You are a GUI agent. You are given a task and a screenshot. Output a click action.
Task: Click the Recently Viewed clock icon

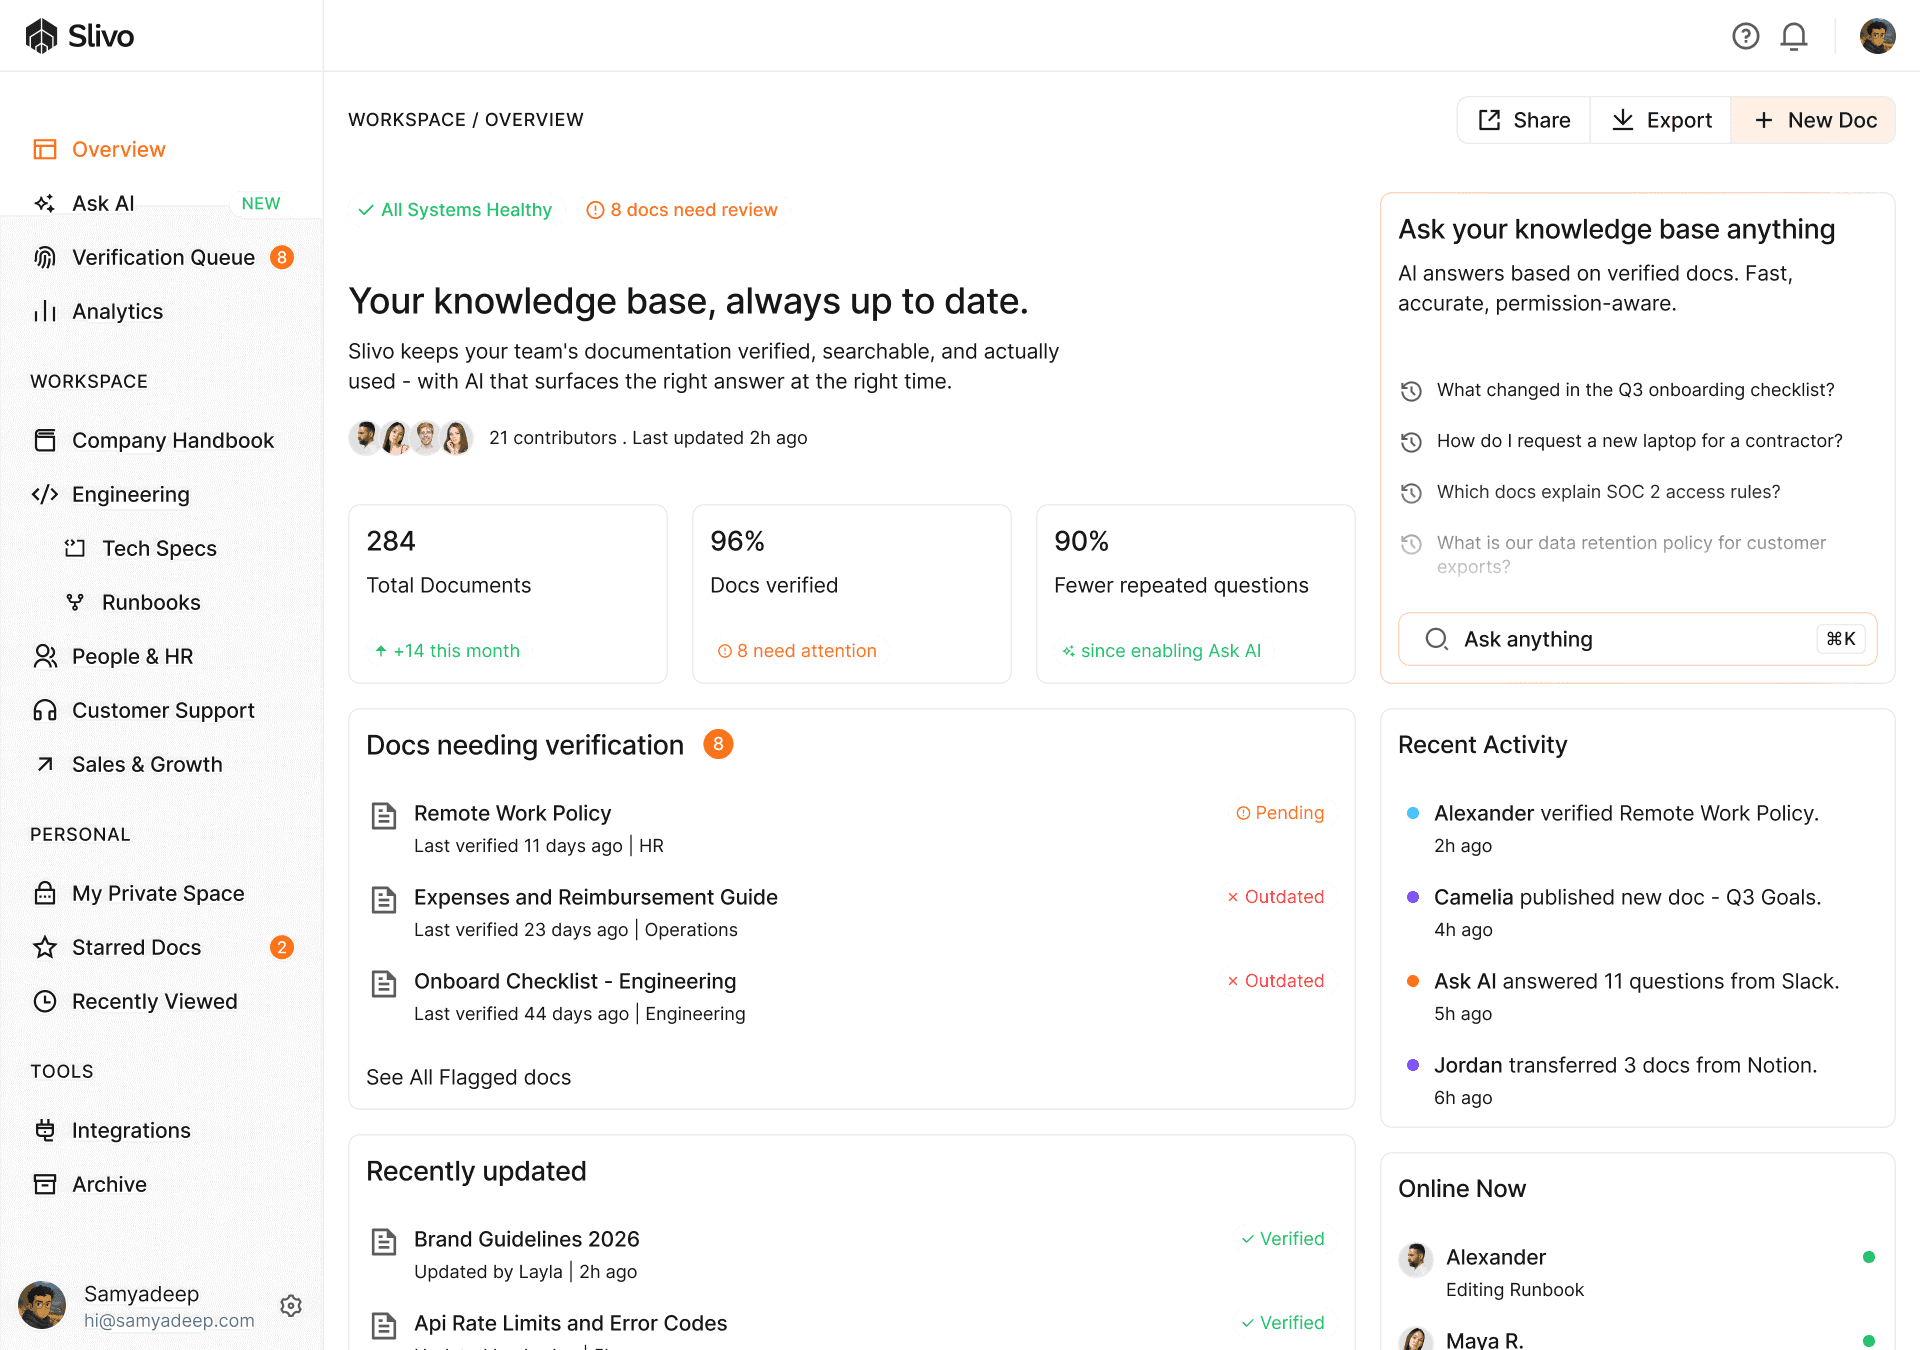coord(45,1001)
